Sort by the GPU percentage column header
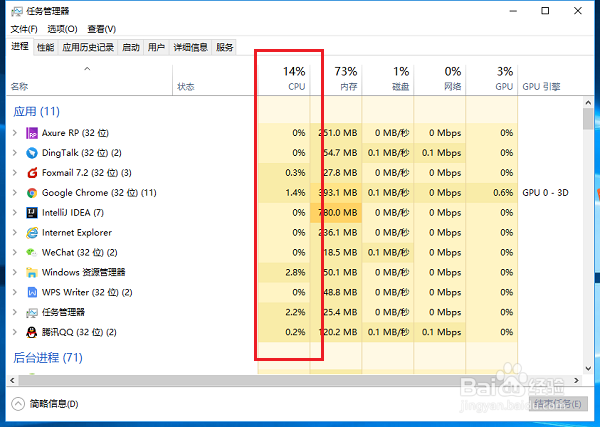The image size is (600, 427). (492, 80)
